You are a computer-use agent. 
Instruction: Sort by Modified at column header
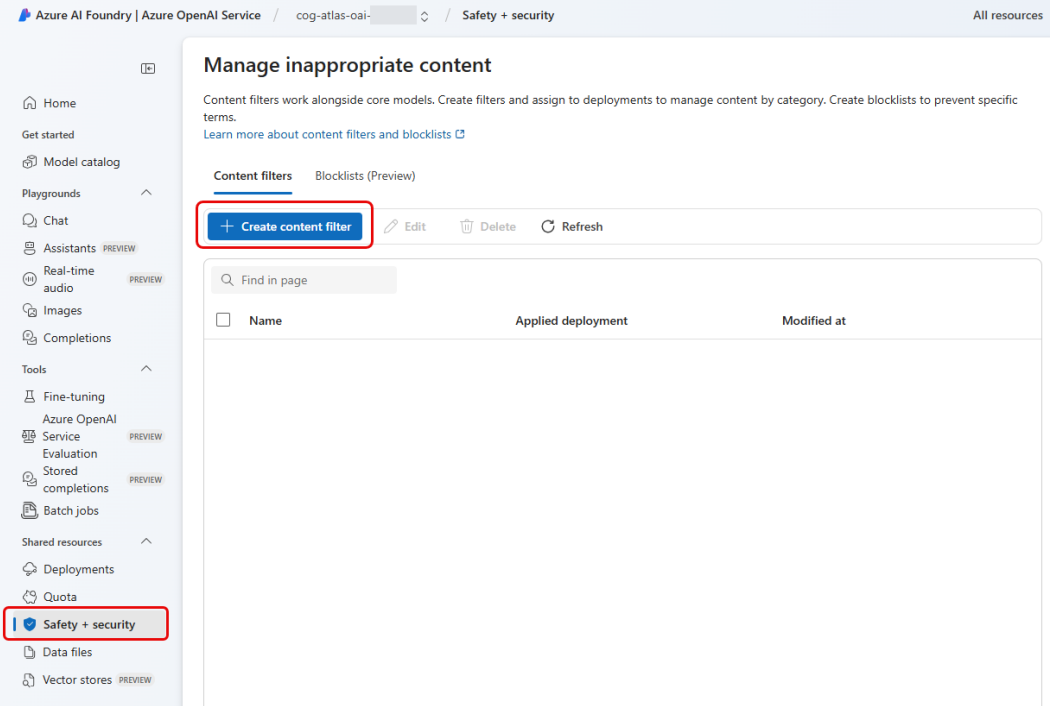(x=814, y=320)
